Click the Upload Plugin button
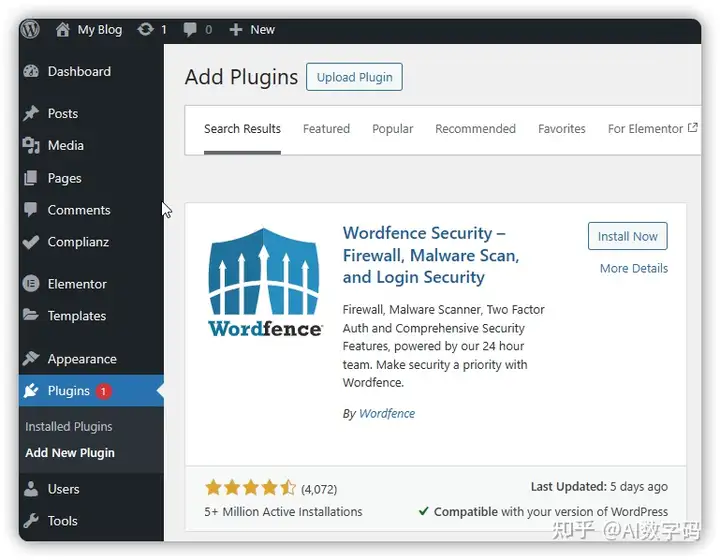Image resolution: width=720 pixels, height=560 pixels. tap(354, 77)
